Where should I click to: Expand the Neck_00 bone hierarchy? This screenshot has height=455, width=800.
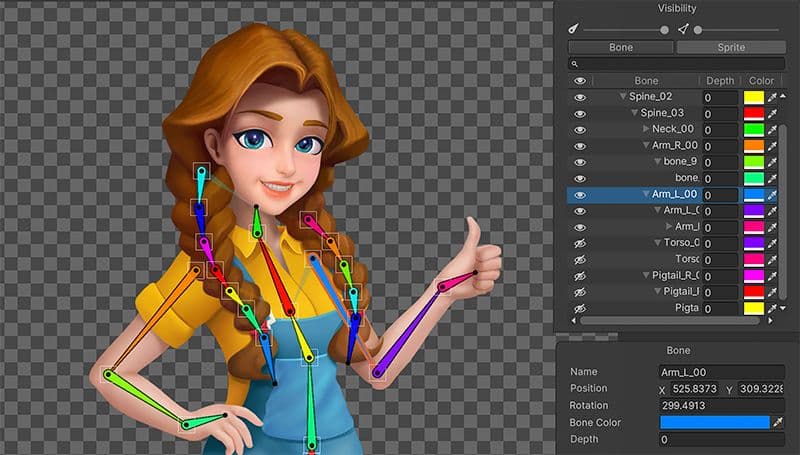pyautogui.click(x=646, y=129)
